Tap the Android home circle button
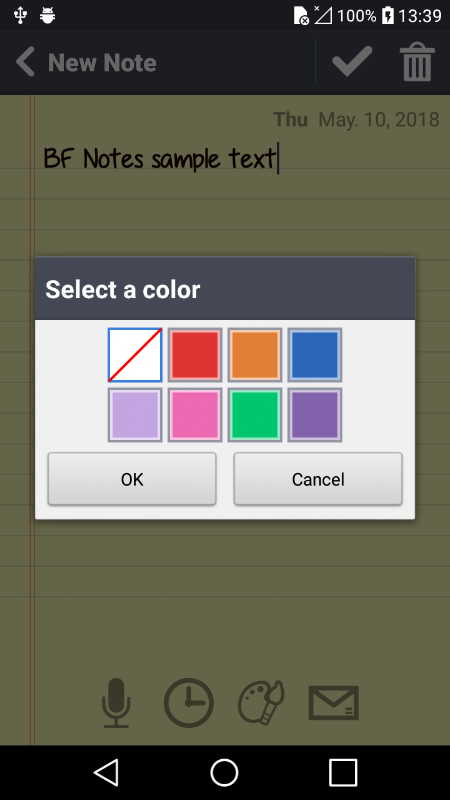This screenshot has width=450, height=800. pyautogui.click(x=224, y=772)
